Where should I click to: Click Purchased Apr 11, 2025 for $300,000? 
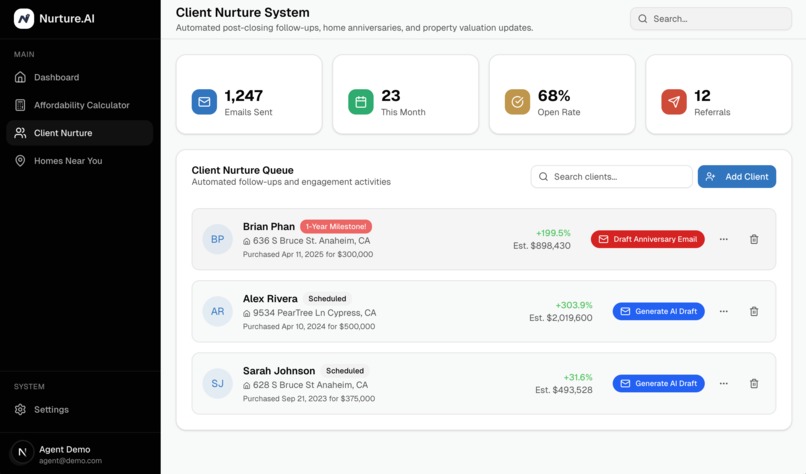(x=308, y=254)
